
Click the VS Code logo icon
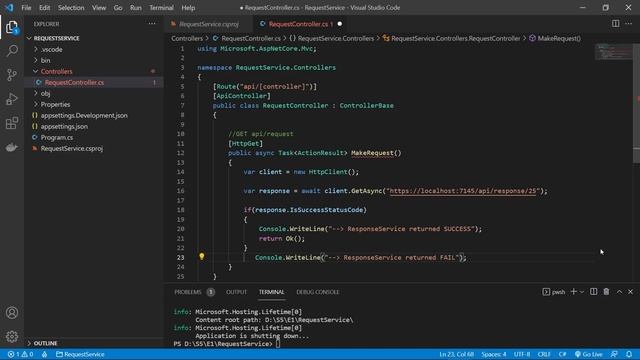point(9,7)
